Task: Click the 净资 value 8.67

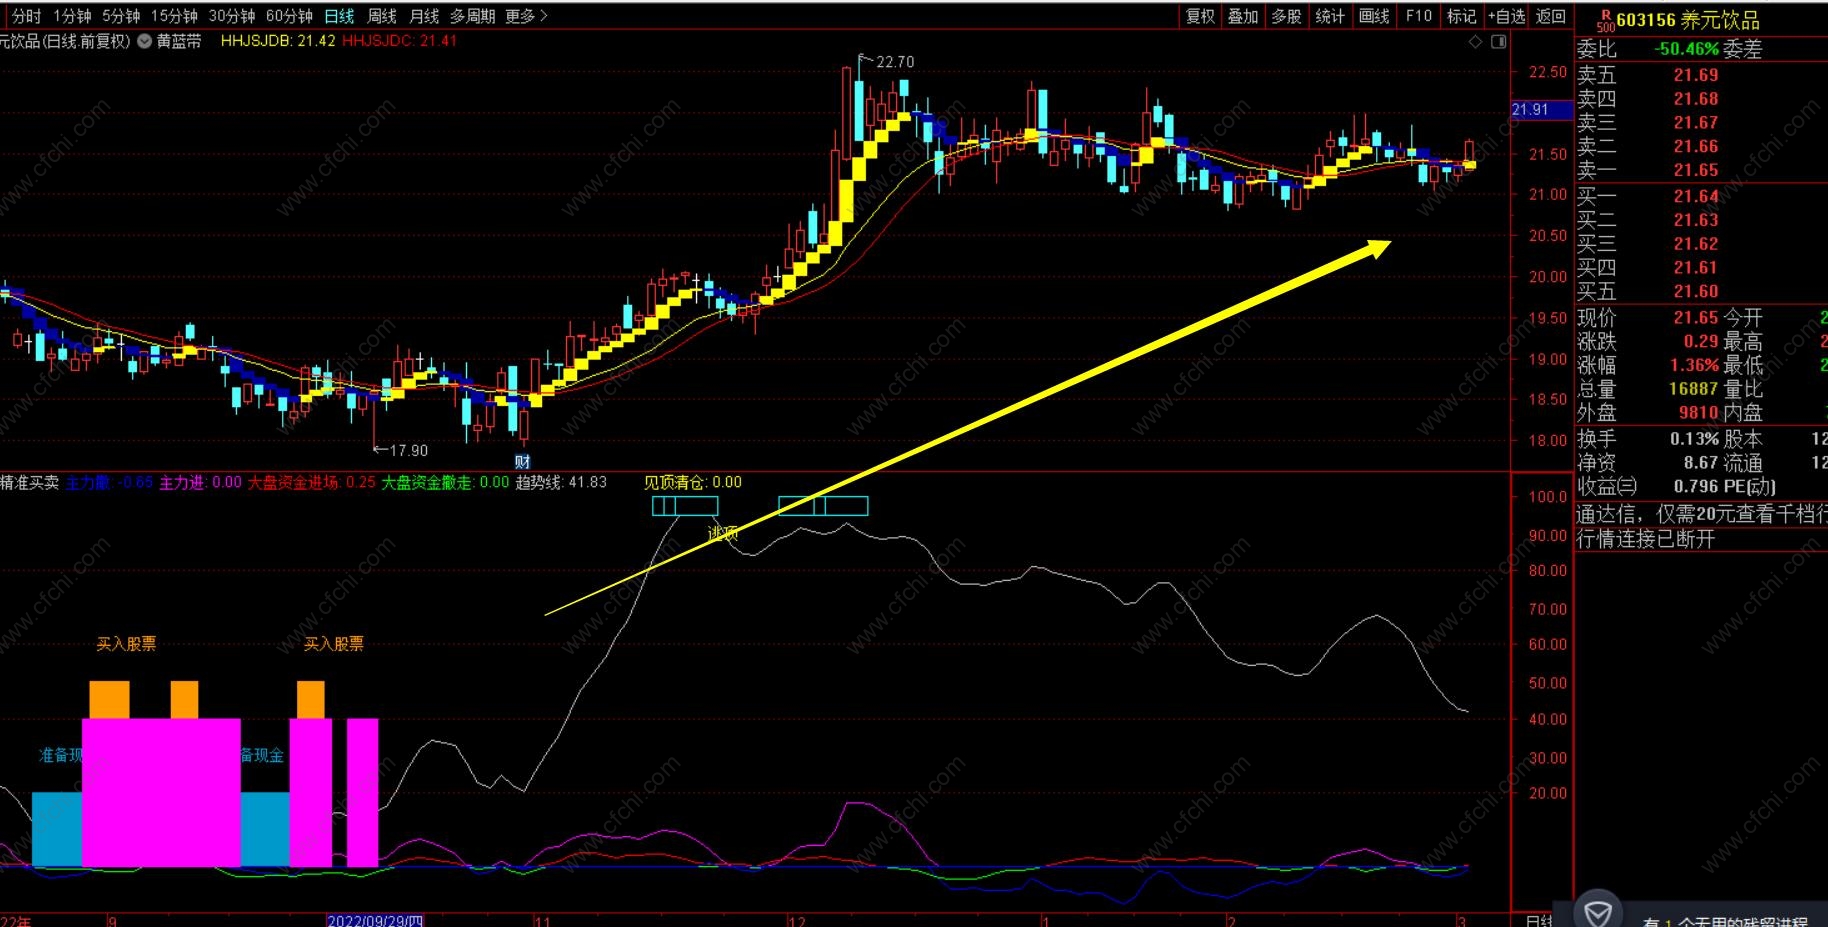Action: (1701, 463)
